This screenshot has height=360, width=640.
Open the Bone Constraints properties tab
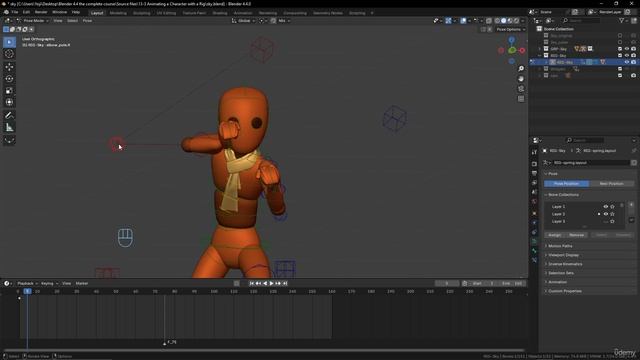coord(534,260)
